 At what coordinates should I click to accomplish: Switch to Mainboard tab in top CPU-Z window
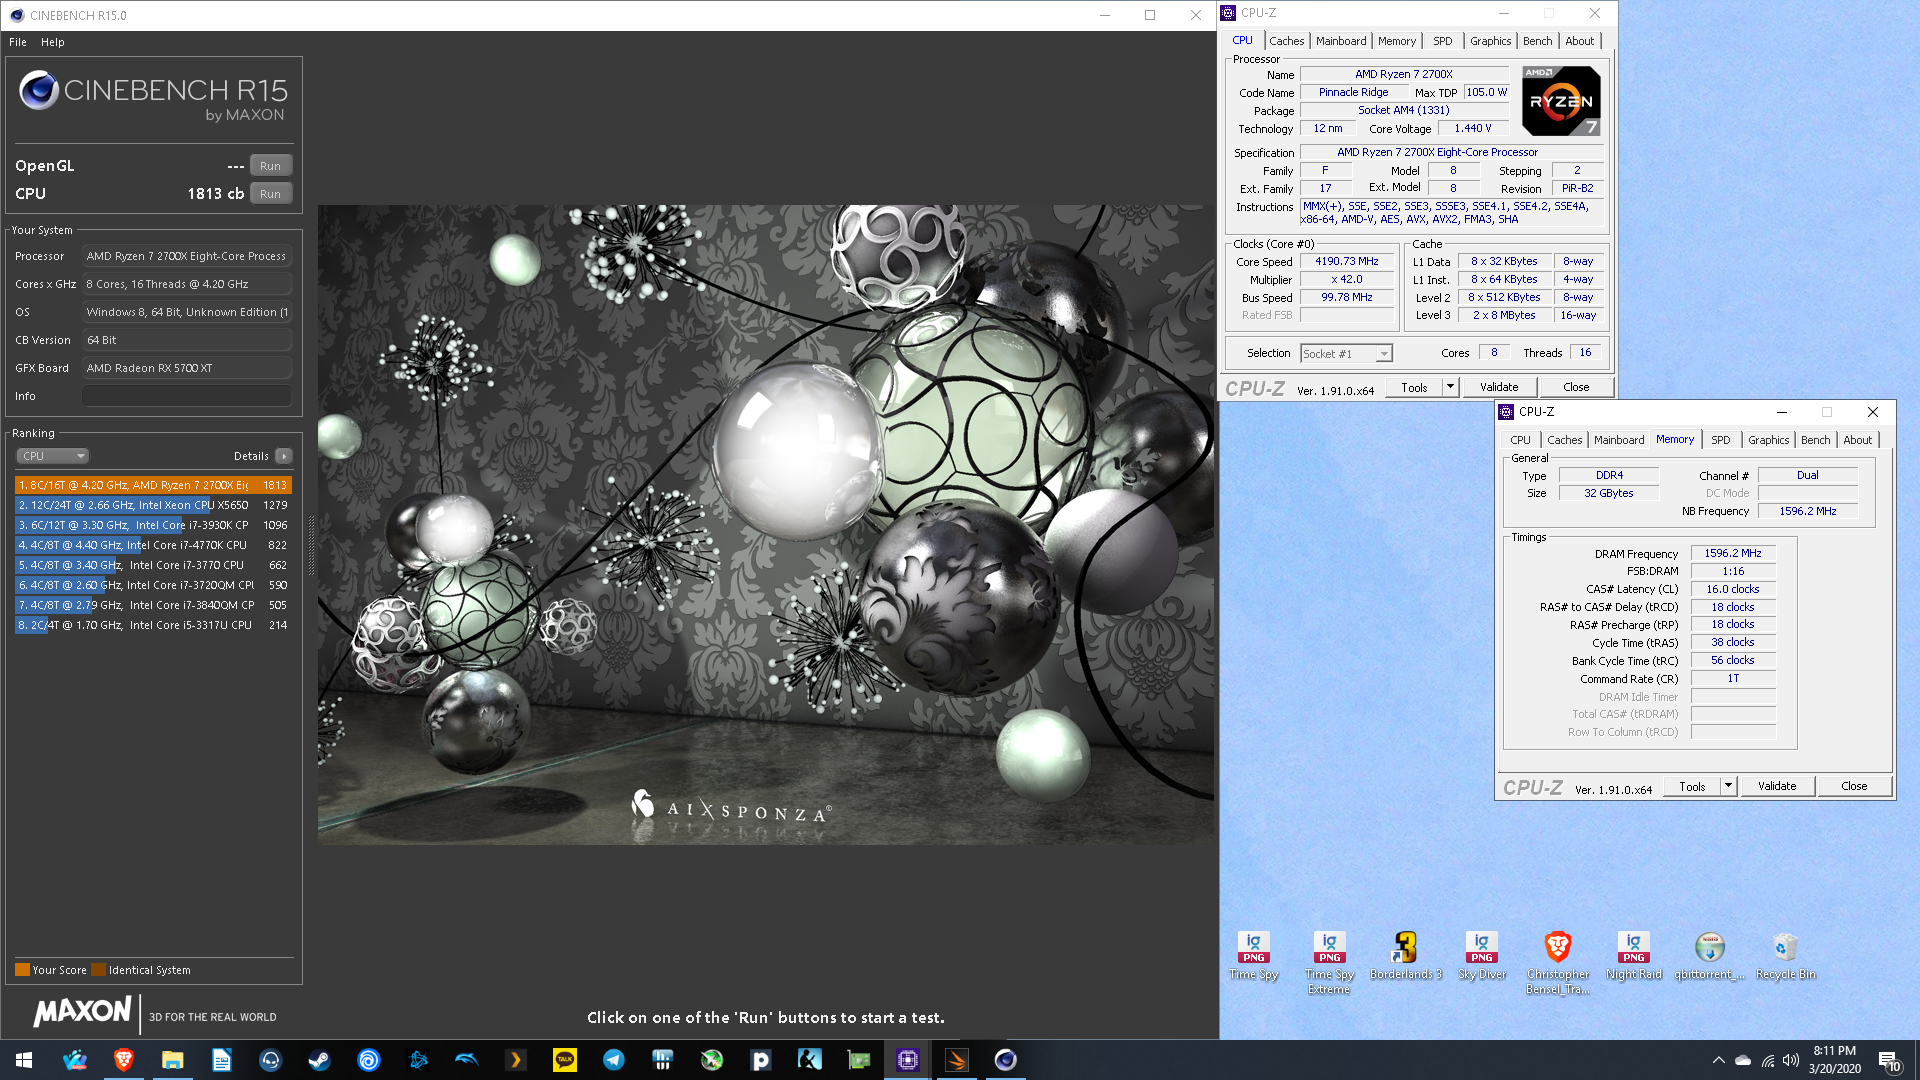(1341, 41)
